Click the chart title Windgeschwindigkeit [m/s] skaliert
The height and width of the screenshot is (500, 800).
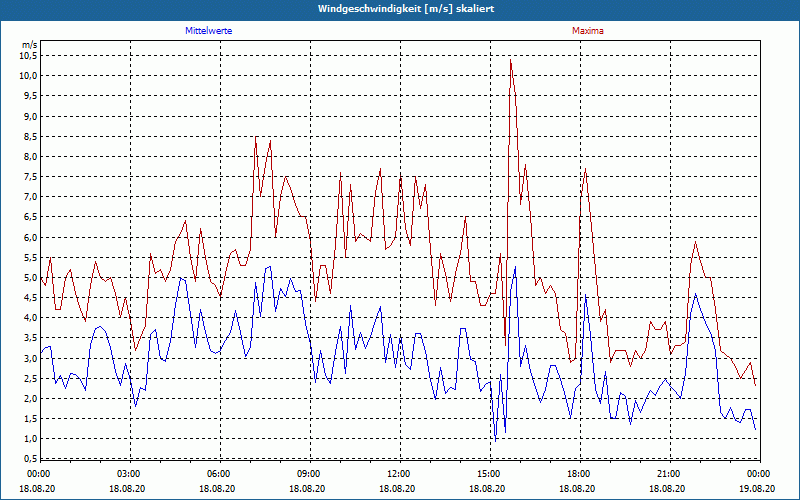pos(406,9)
